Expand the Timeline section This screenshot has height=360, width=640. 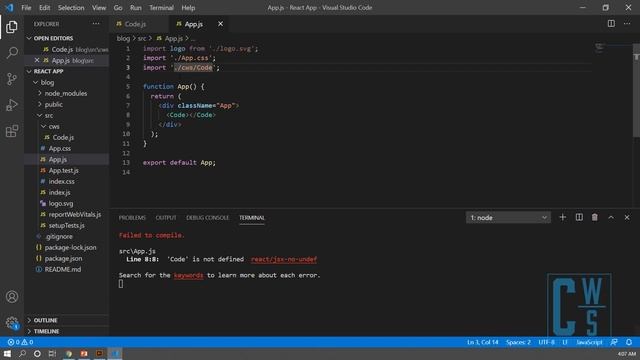68,331
